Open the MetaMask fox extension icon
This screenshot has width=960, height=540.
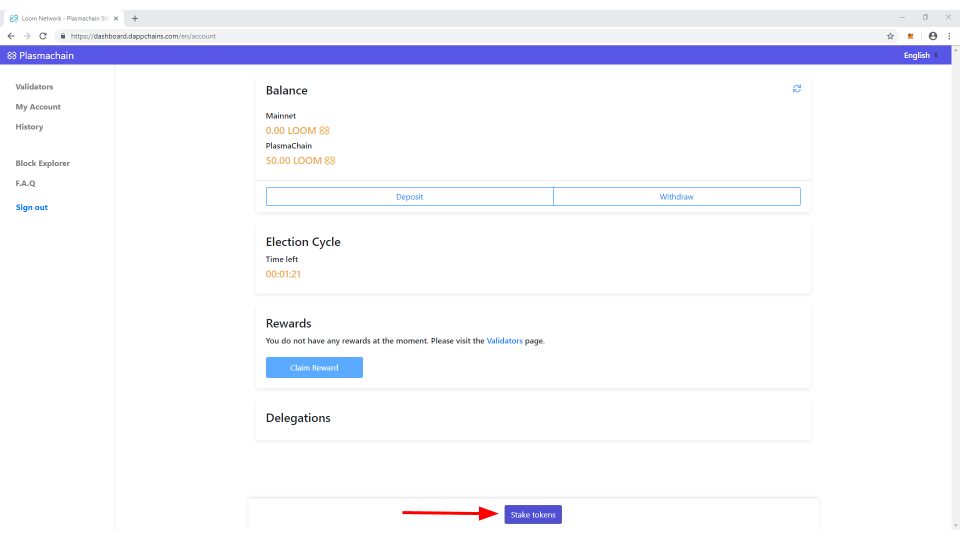coord(910,36)
